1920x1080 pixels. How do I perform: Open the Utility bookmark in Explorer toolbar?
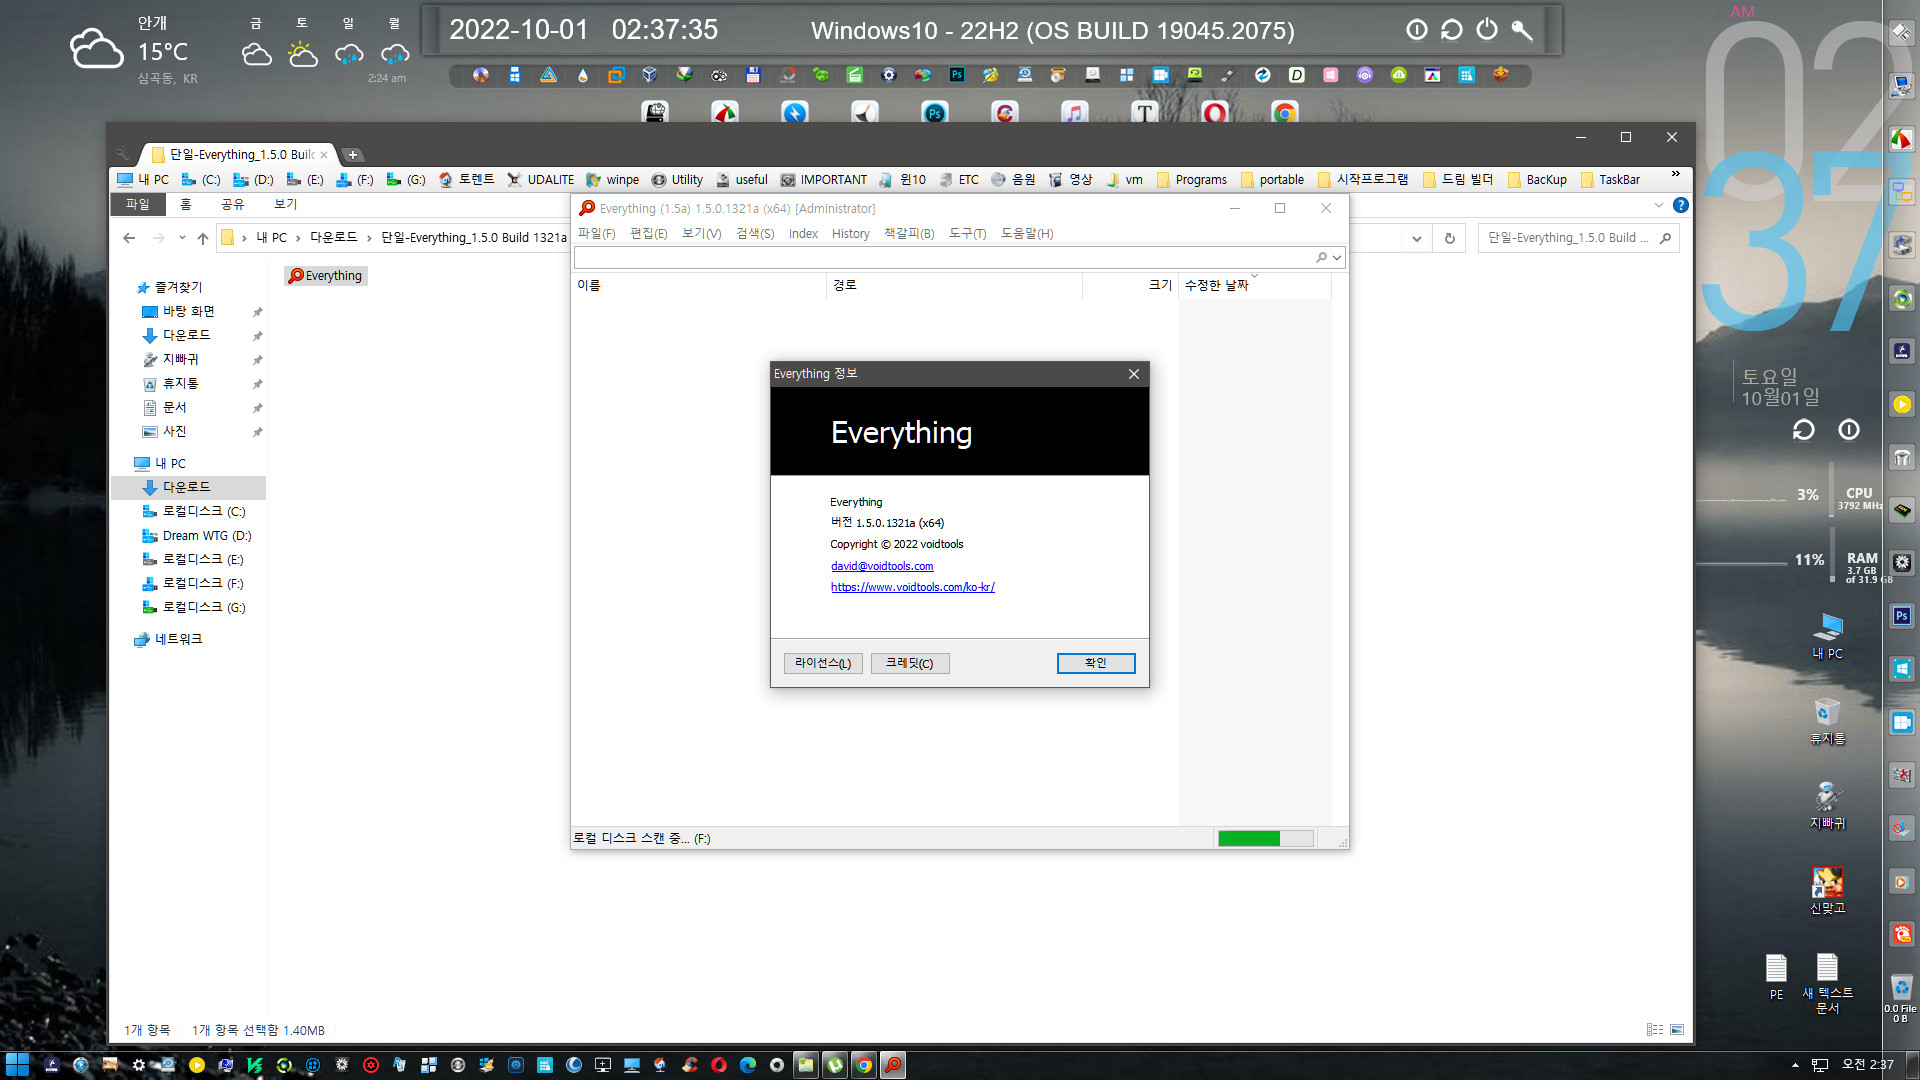click(677, 180)
